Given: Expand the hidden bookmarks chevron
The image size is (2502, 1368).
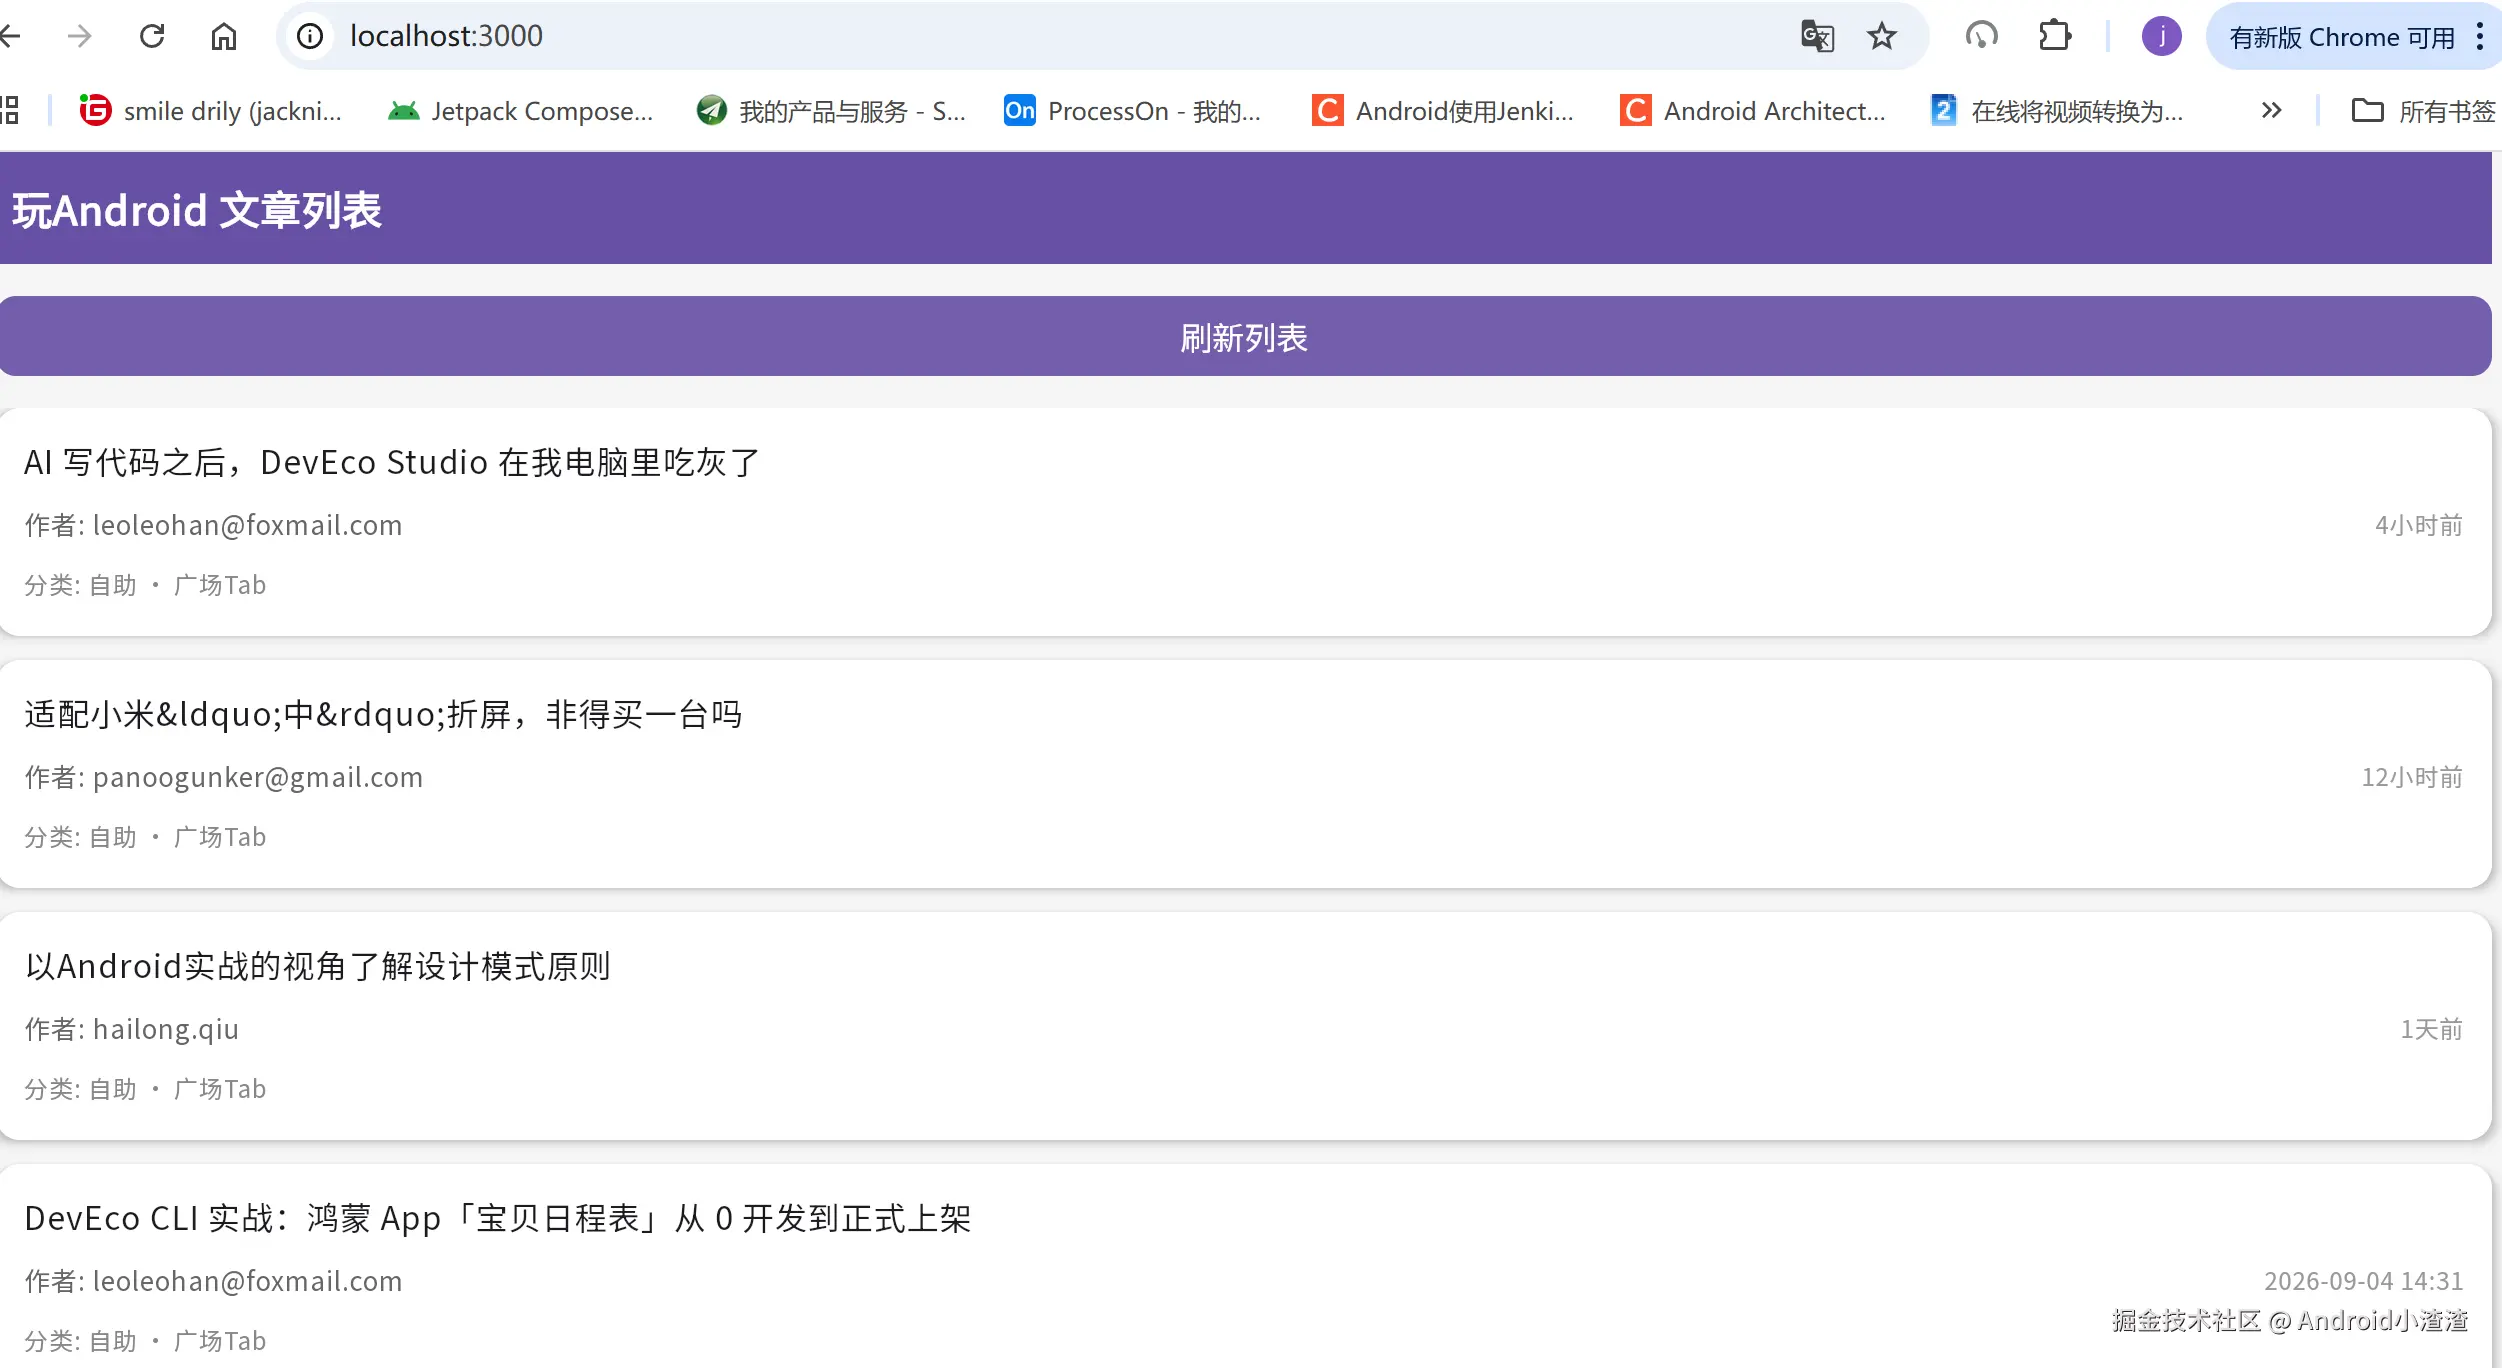Looking at the screenshot, I should click(2271, 110).
